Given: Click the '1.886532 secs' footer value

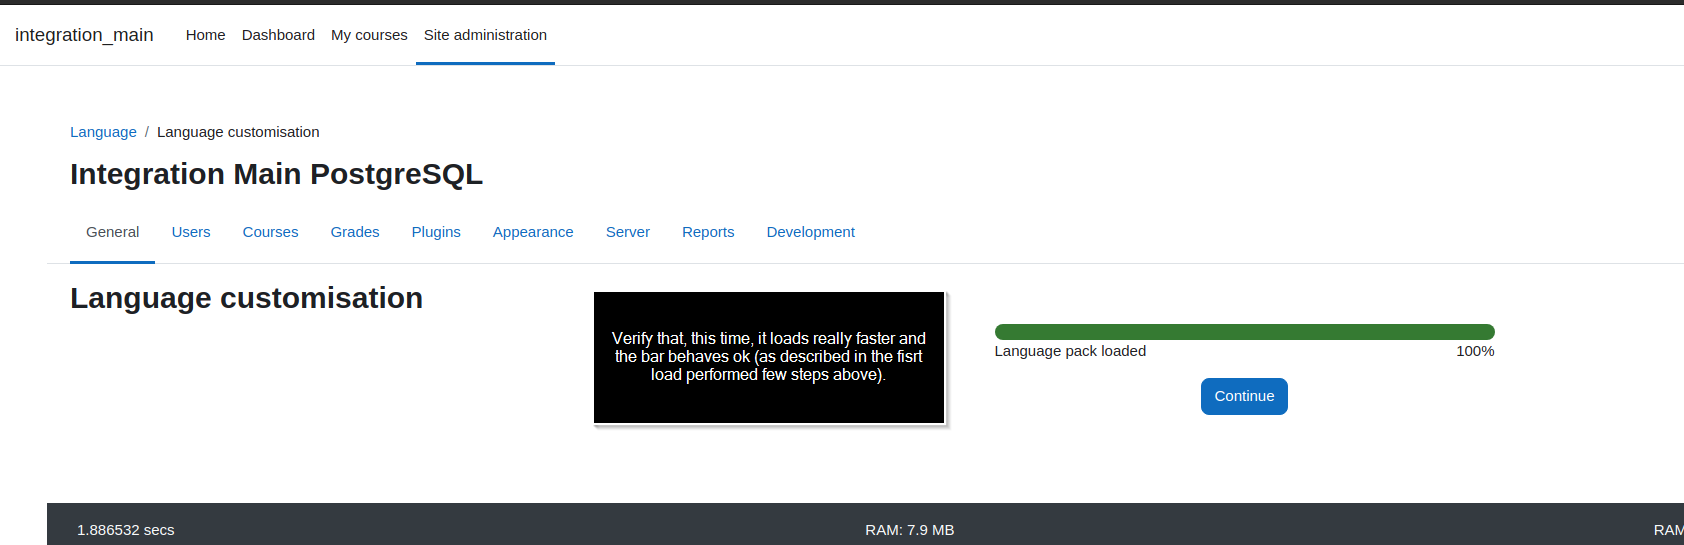Looking at the screenshot, I should pos(126,530).
